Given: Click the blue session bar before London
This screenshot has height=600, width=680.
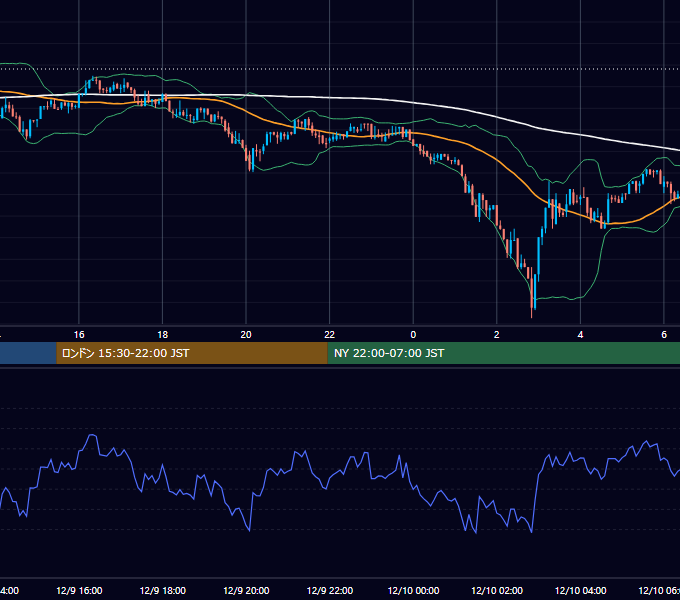Looking at the screenshot, I should [x=28, y=353].
